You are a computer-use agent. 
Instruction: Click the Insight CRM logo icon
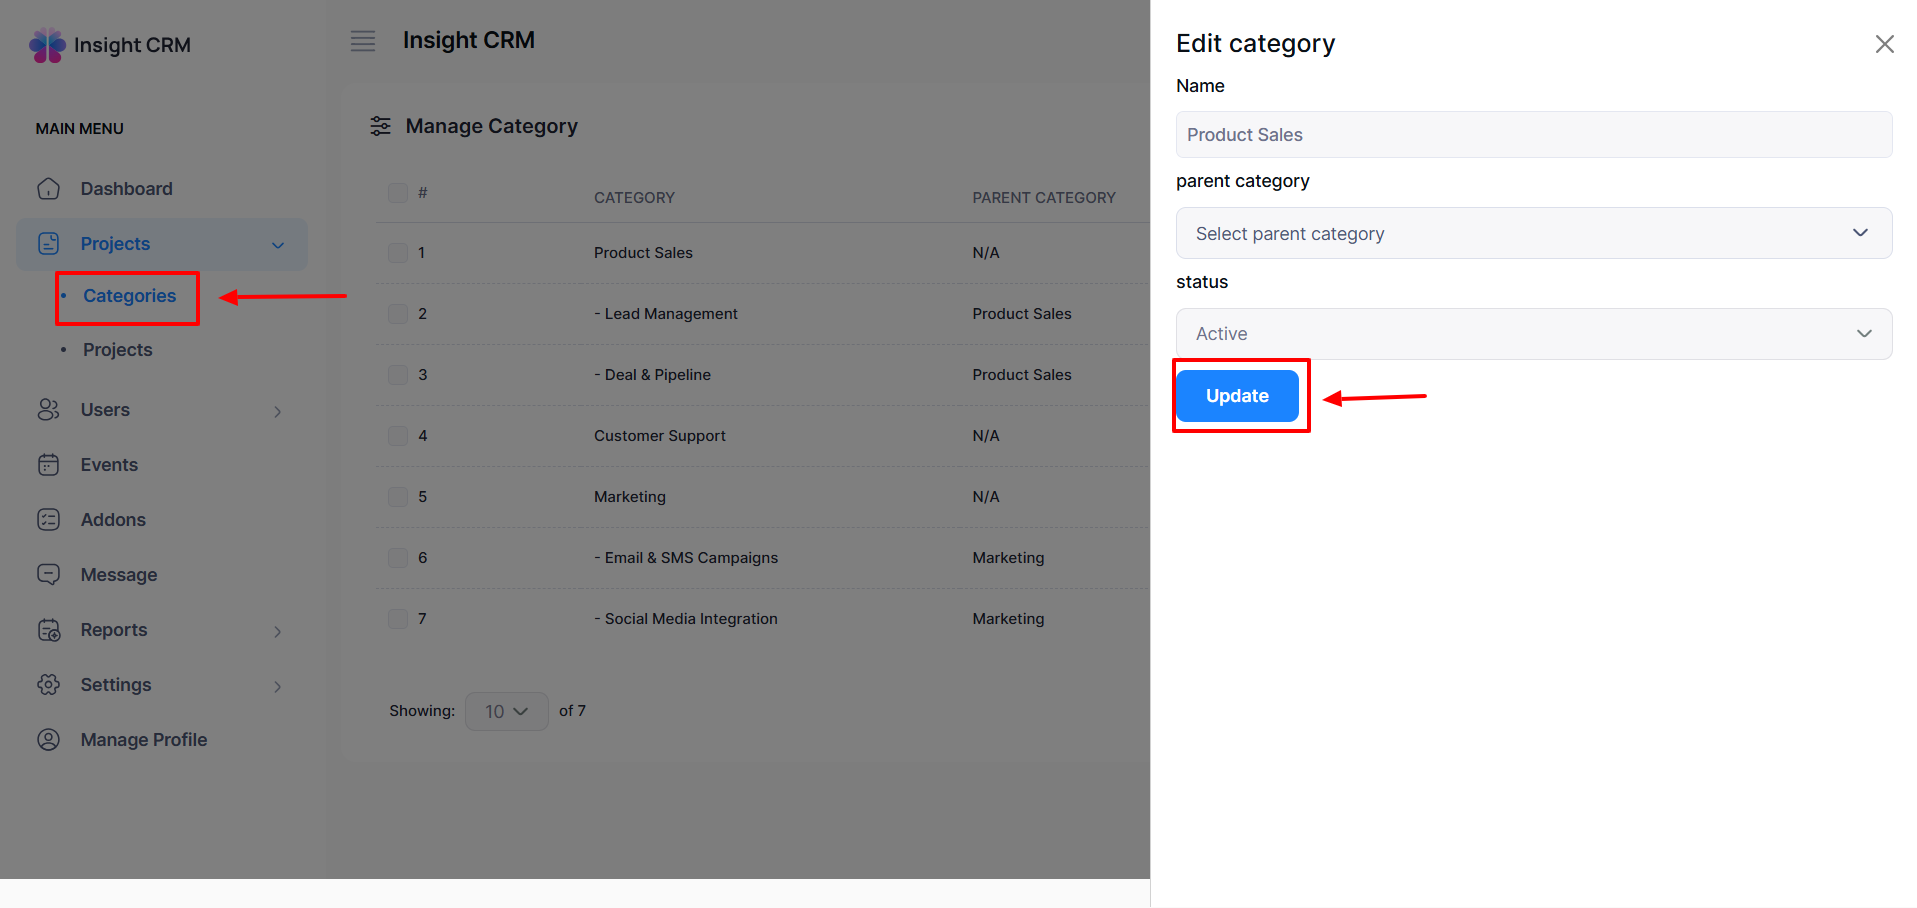(47, 45)
